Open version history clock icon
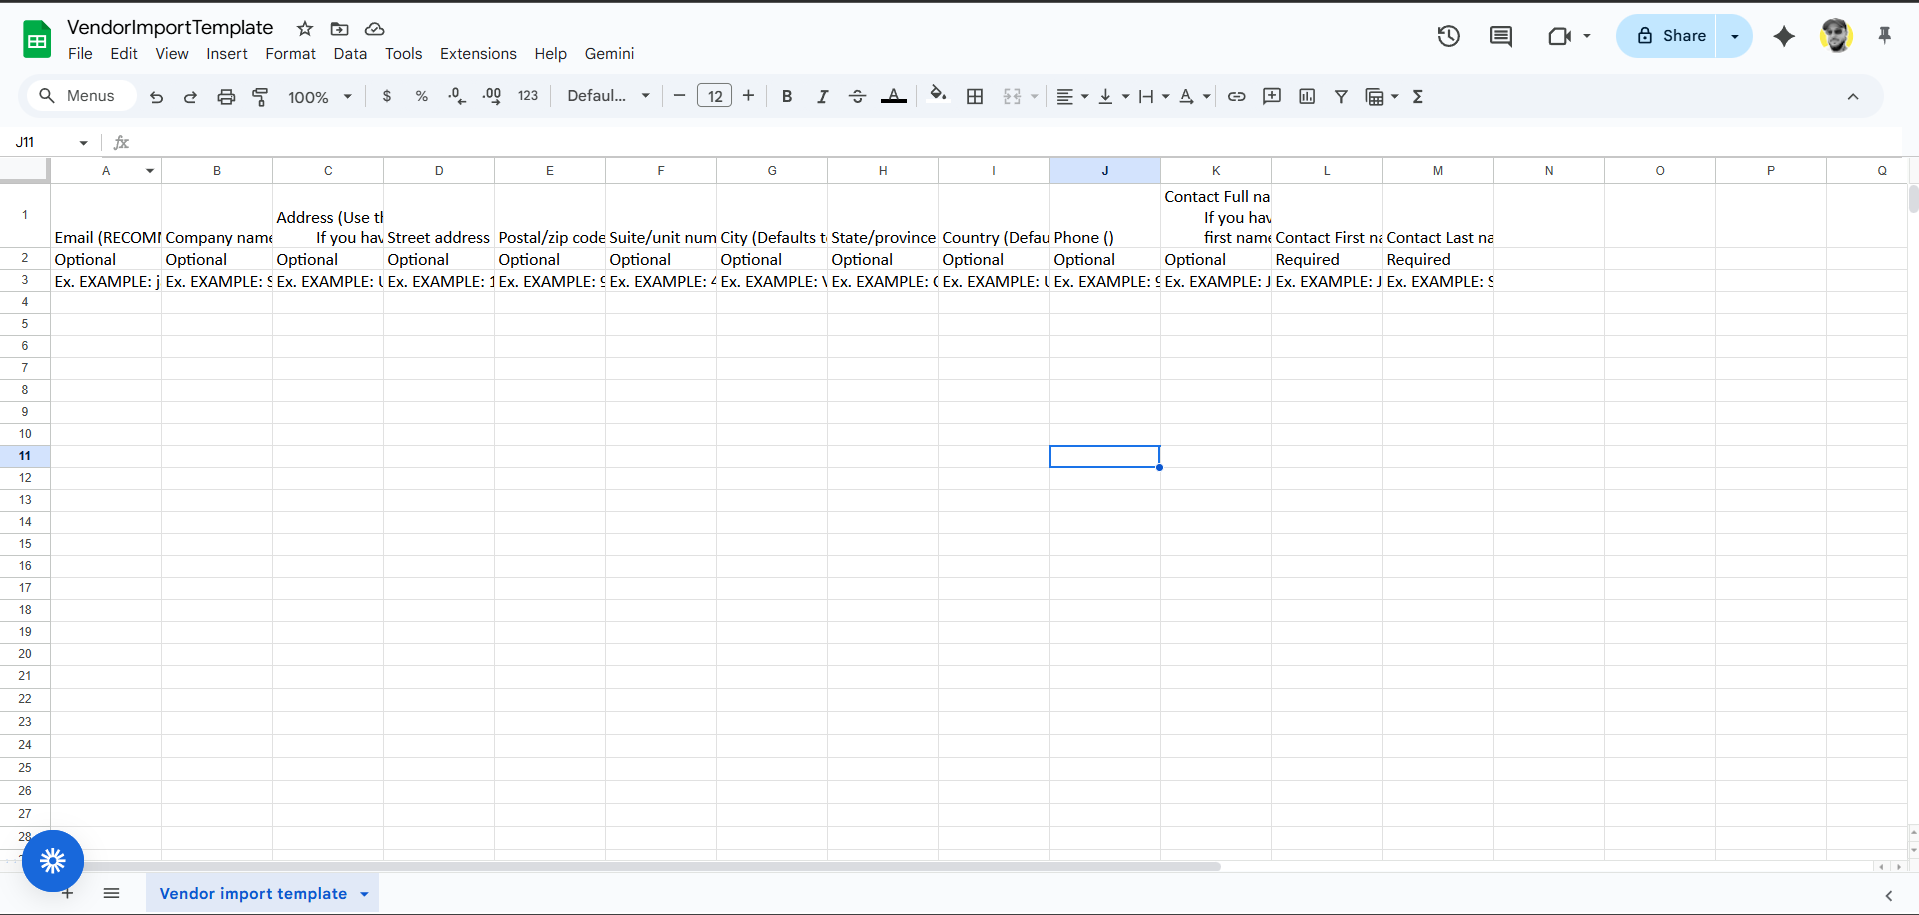This screenshot has width=1919, height=915. [1448, 37]
